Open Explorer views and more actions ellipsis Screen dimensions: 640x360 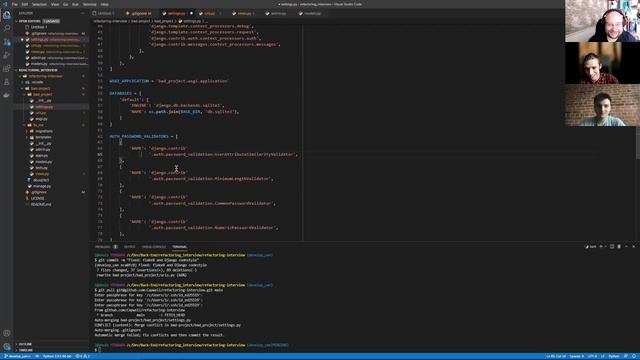(x=83, y=13)
